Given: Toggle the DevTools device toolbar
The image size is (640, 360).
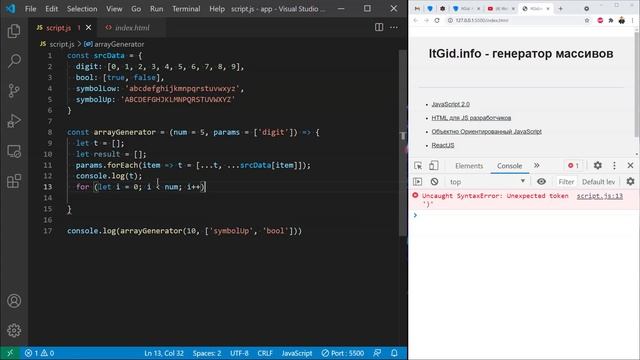Looking at the screenshot, I should (433, 165).
